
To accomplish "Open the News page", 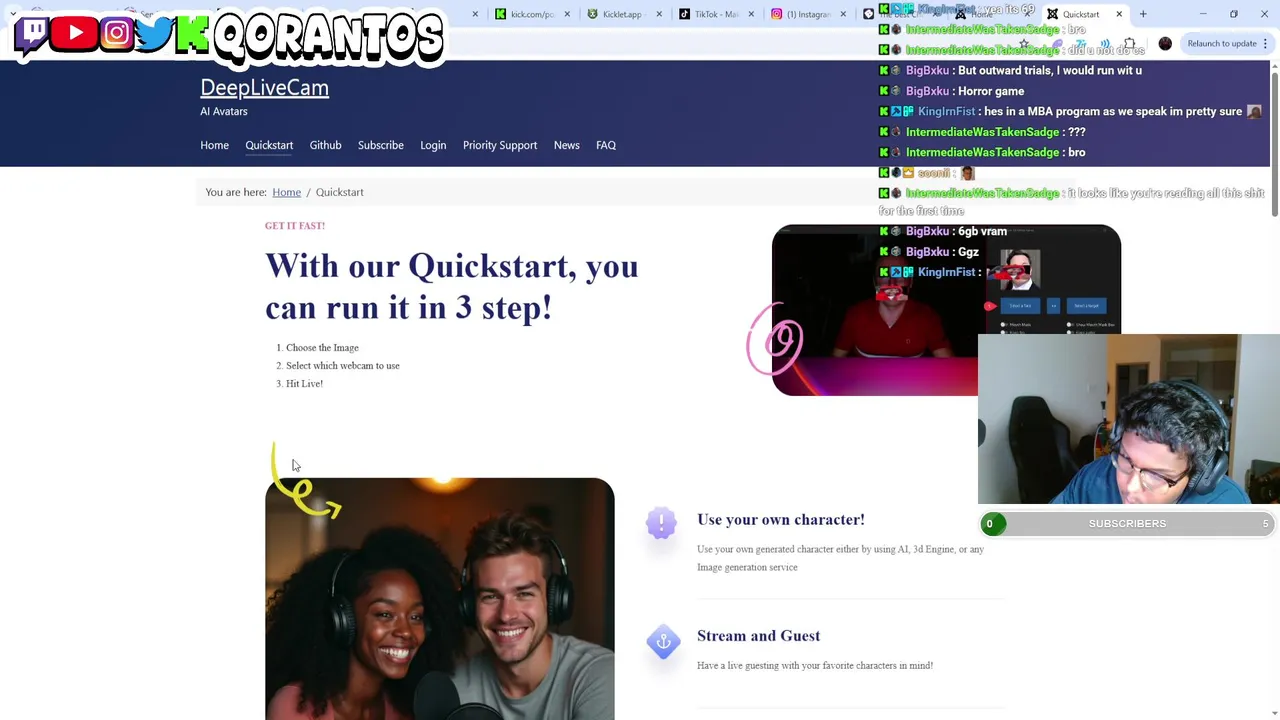I will [x=566, y=145].
